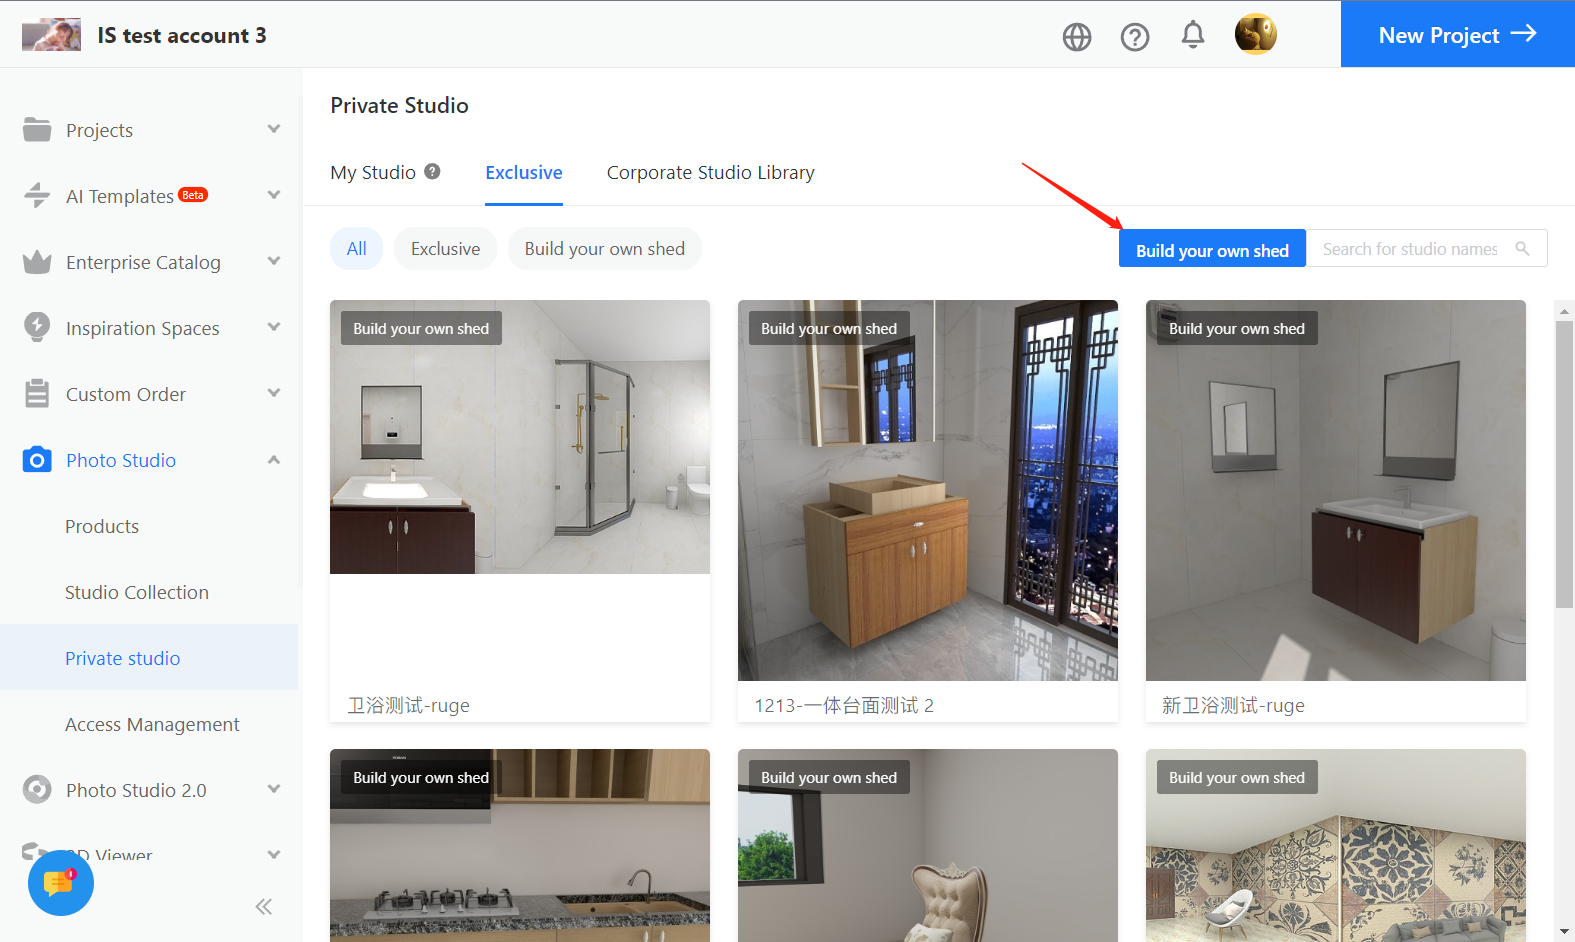Select the Build your own shed filter chip
The image size is (1575, 942).
604,249
